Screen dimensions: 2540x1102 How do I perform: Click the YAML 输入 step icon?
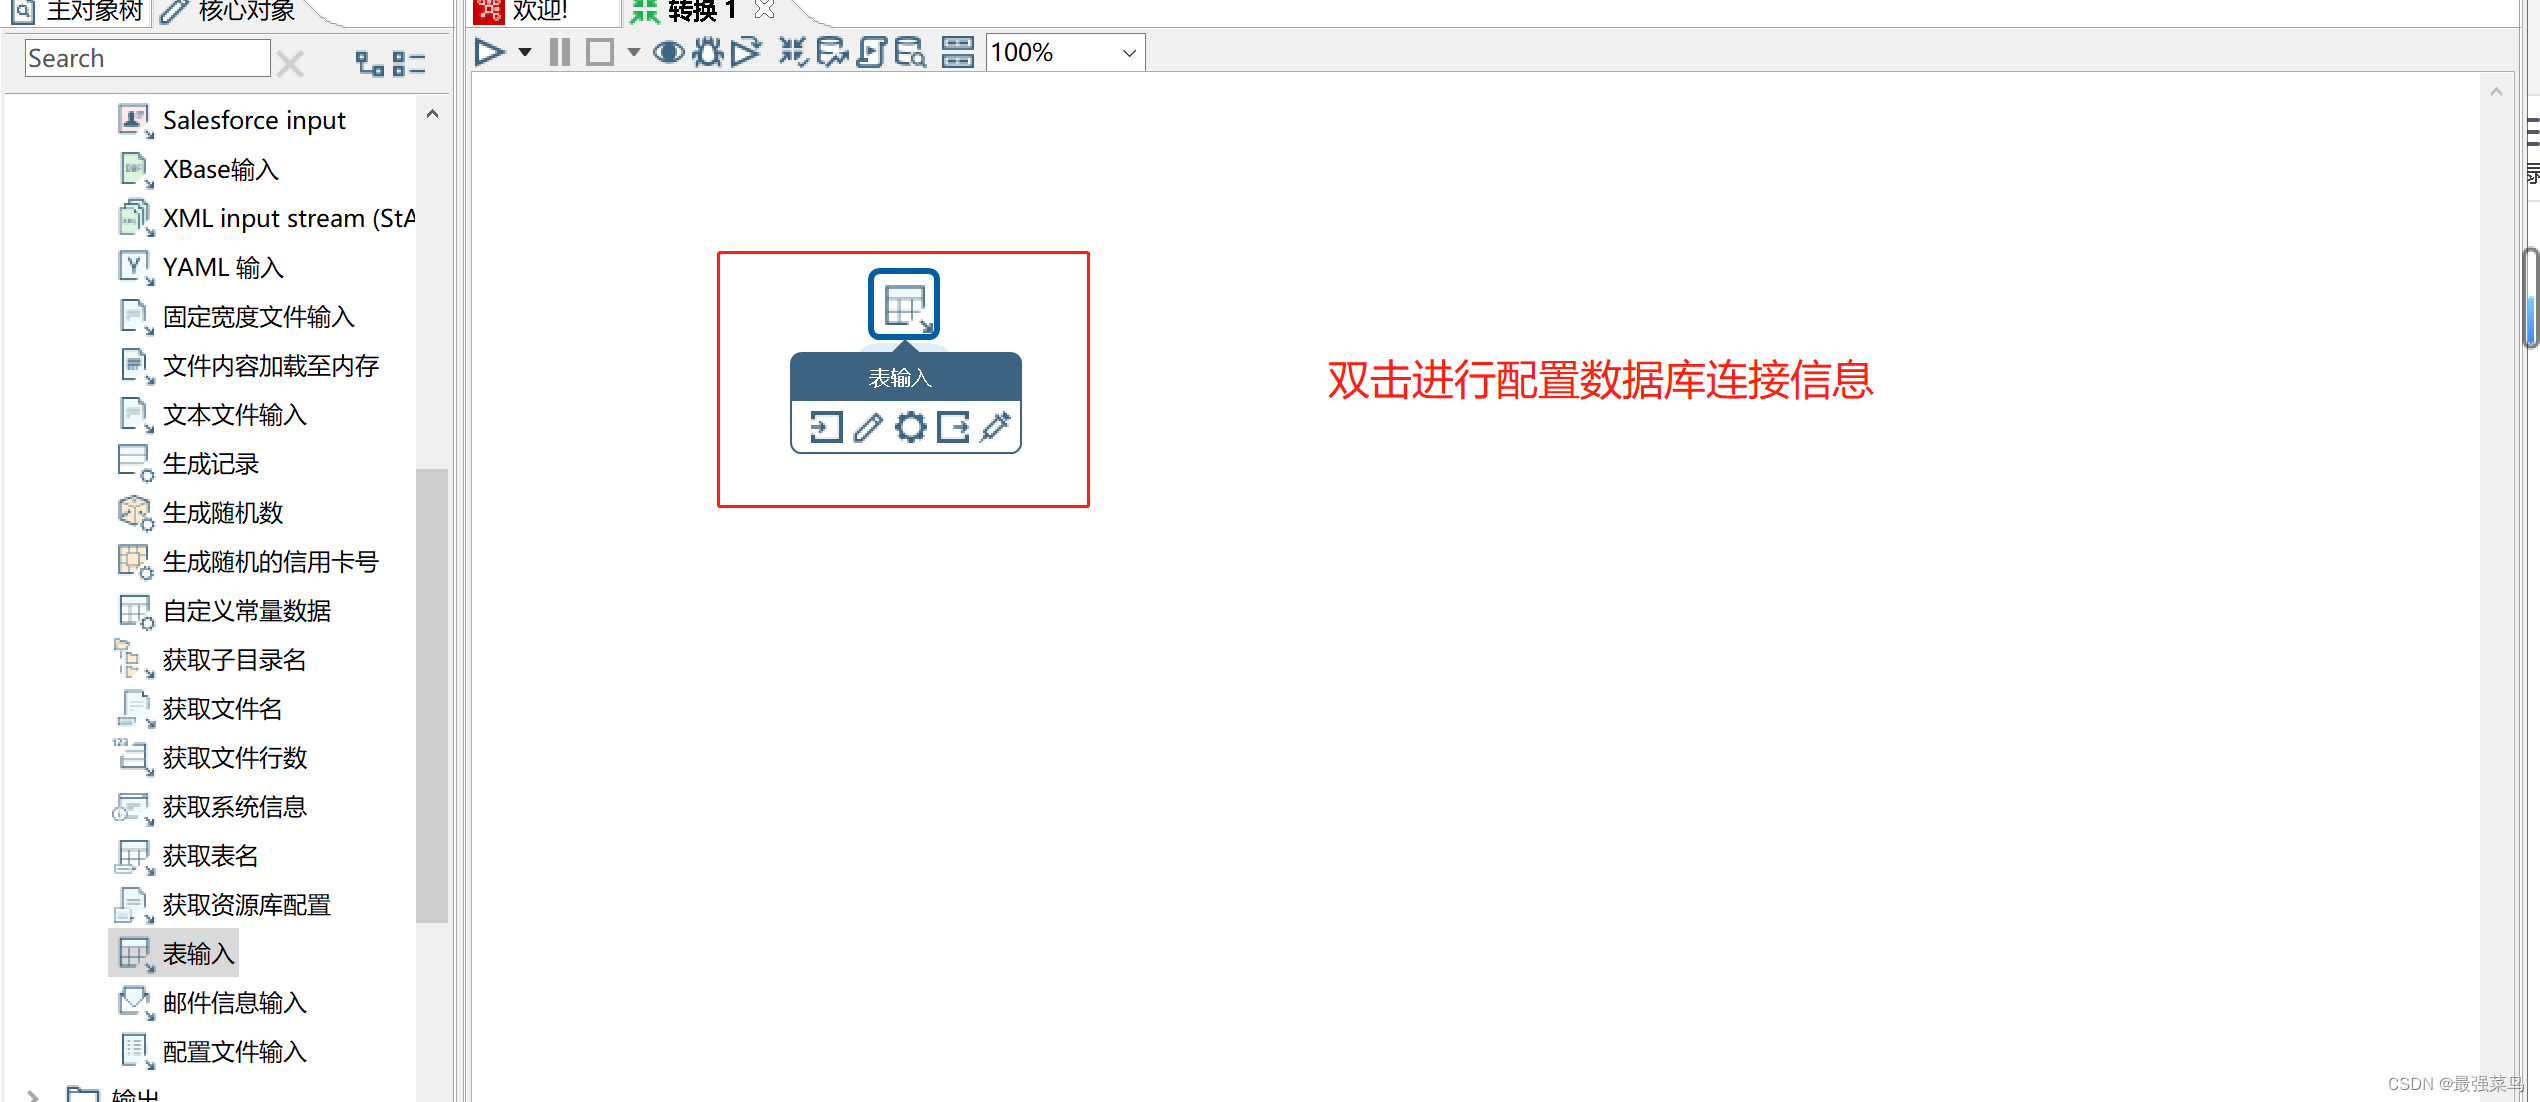[135, 267]
